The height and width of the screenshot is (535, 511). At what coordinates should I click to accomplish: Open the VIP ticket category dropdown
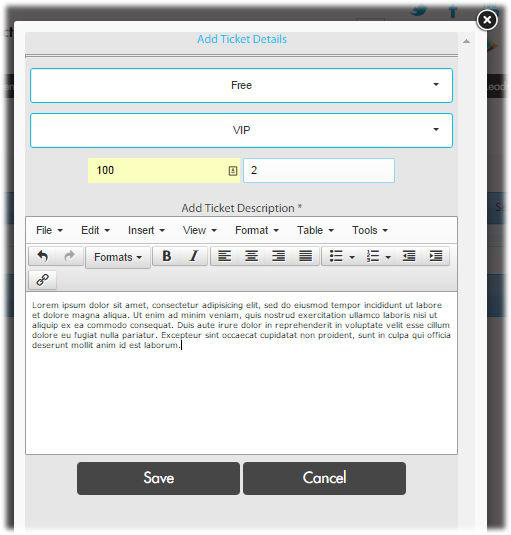[x=241, y=130]
